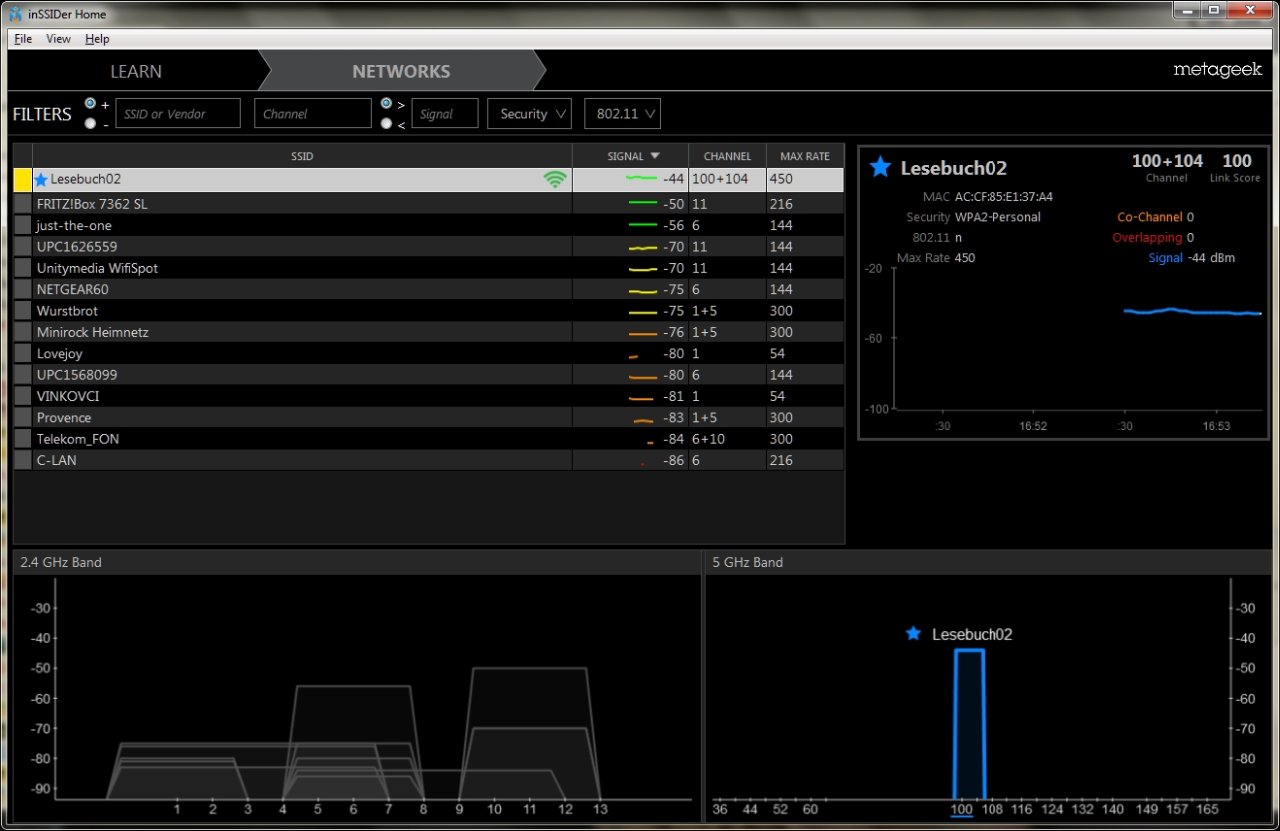
Task: Sort by the CHANNEL column header
Action: [727, 156]
